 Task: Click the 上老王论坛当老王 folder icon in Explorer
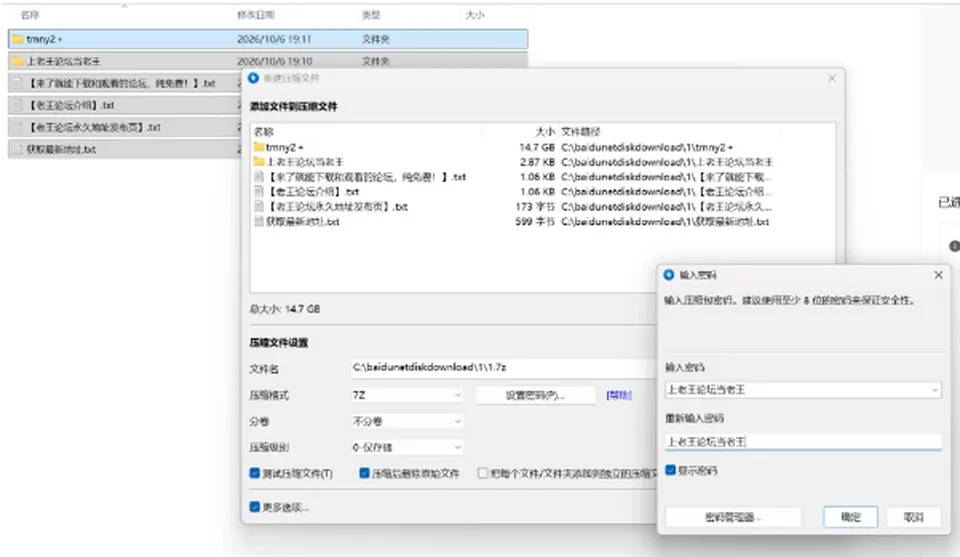pos(17,61)
